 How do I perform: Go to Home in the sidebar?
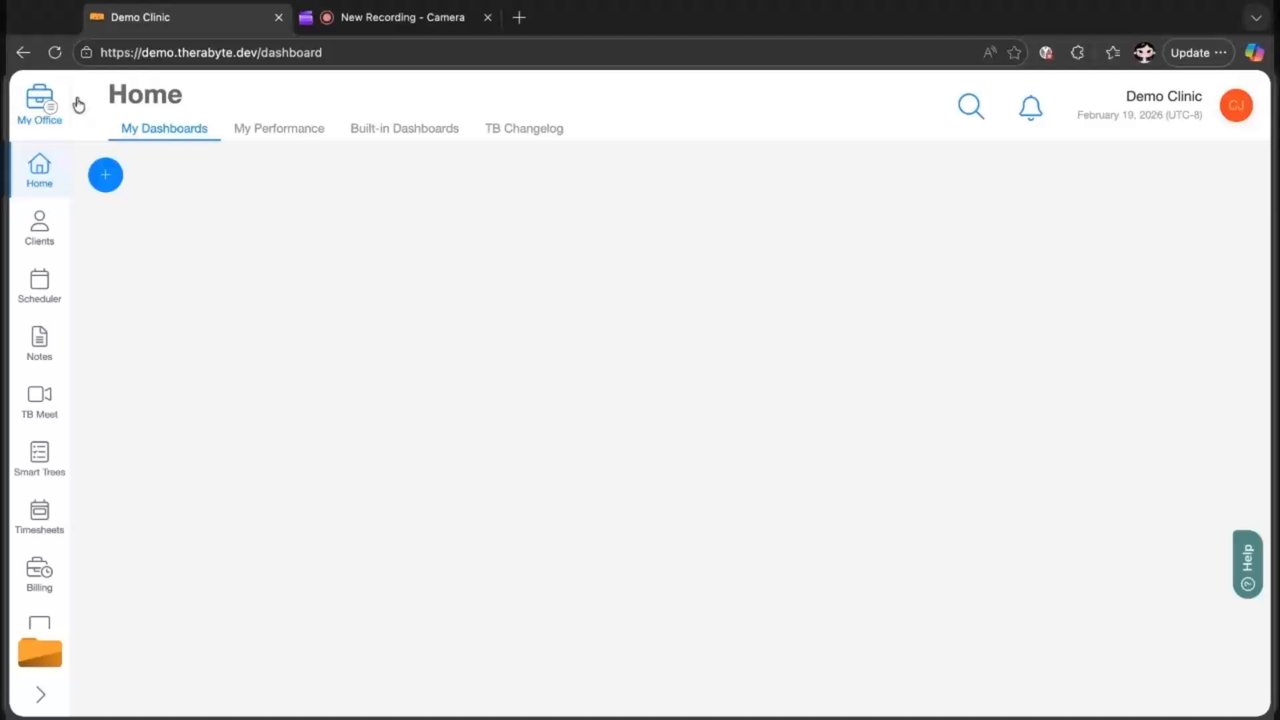coord(39,170)
